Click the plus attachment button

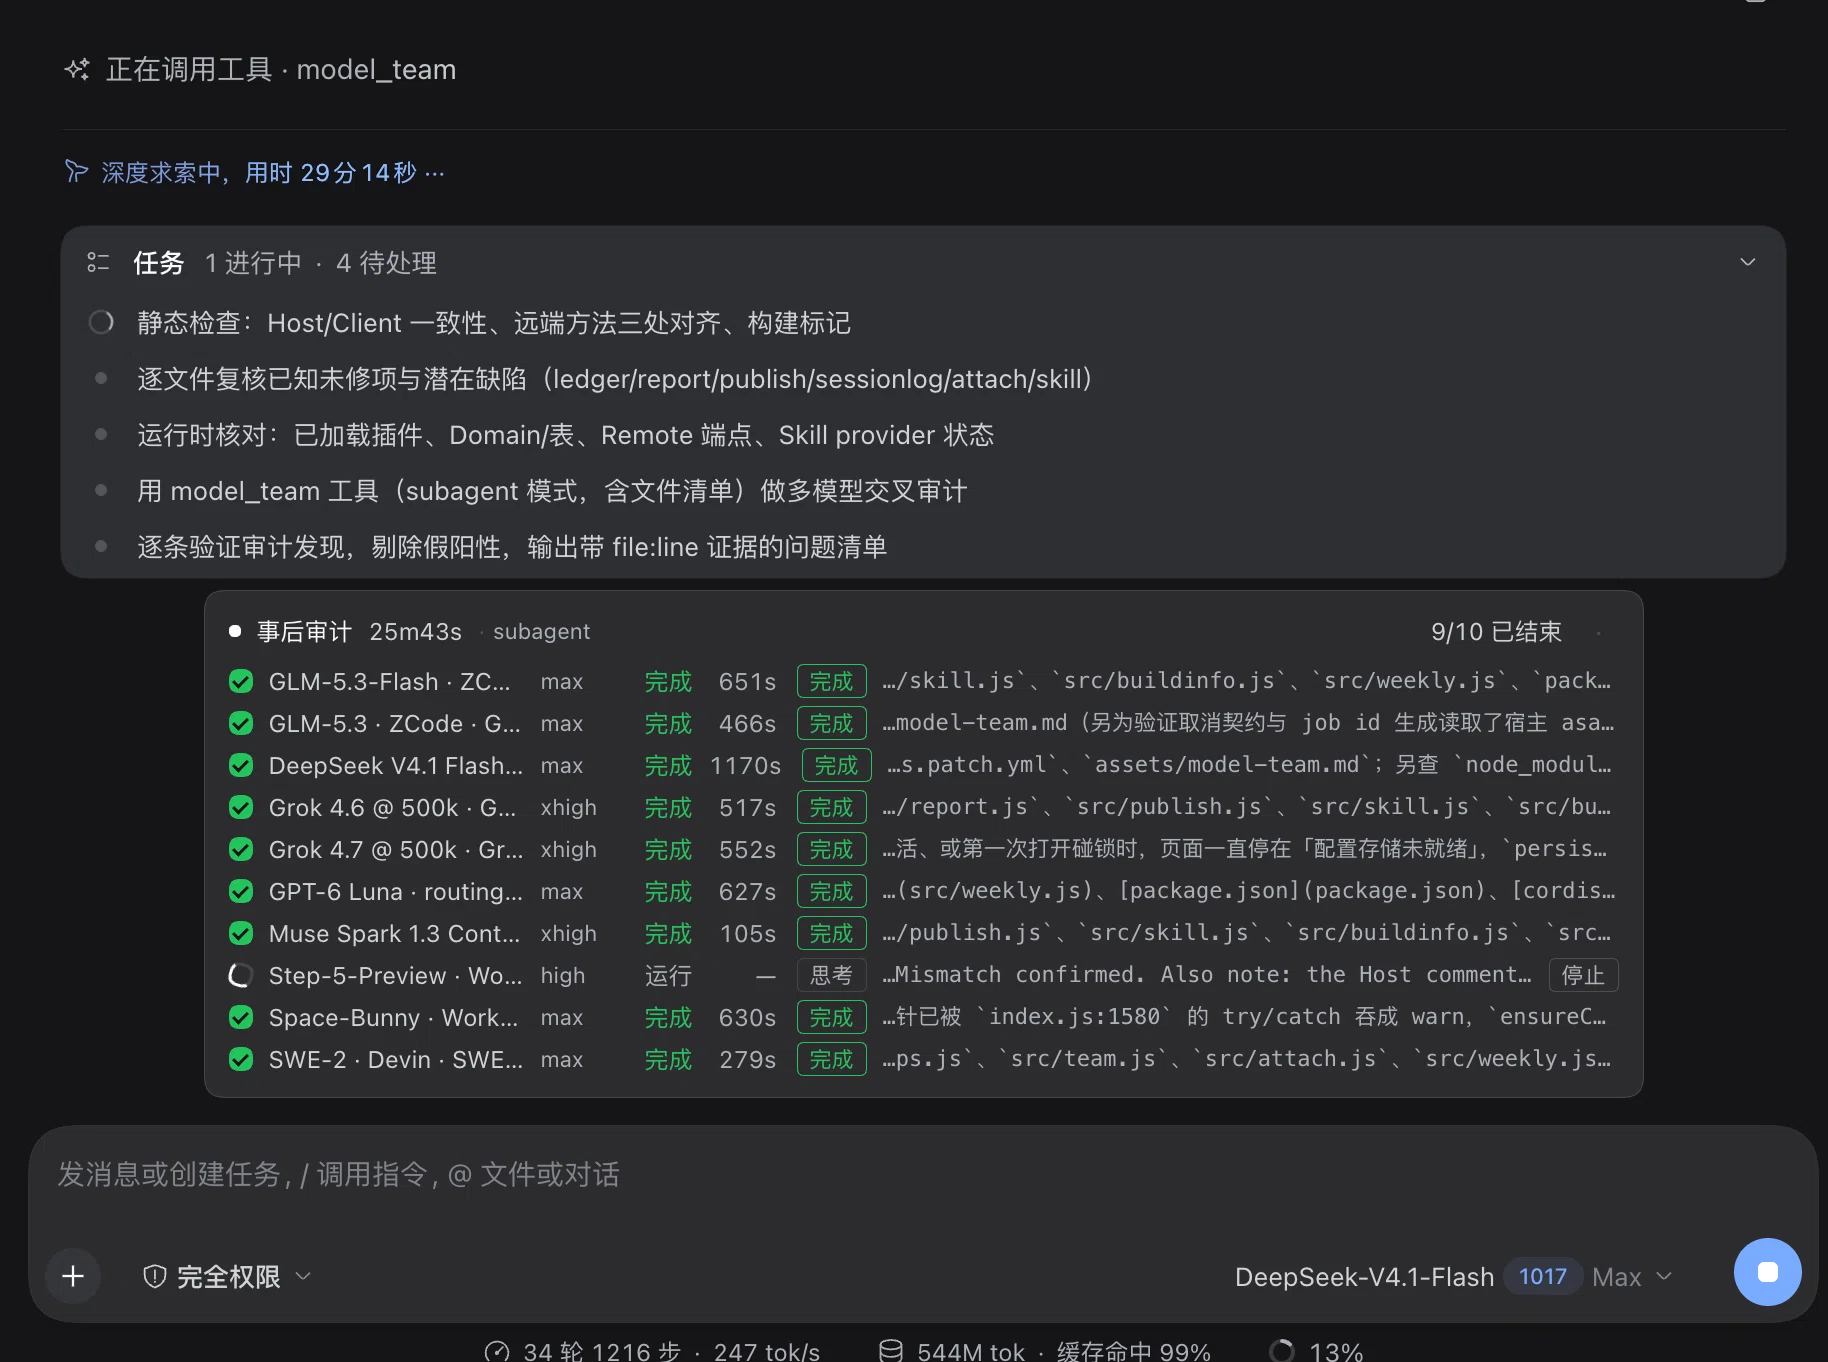pos(73,1276)
